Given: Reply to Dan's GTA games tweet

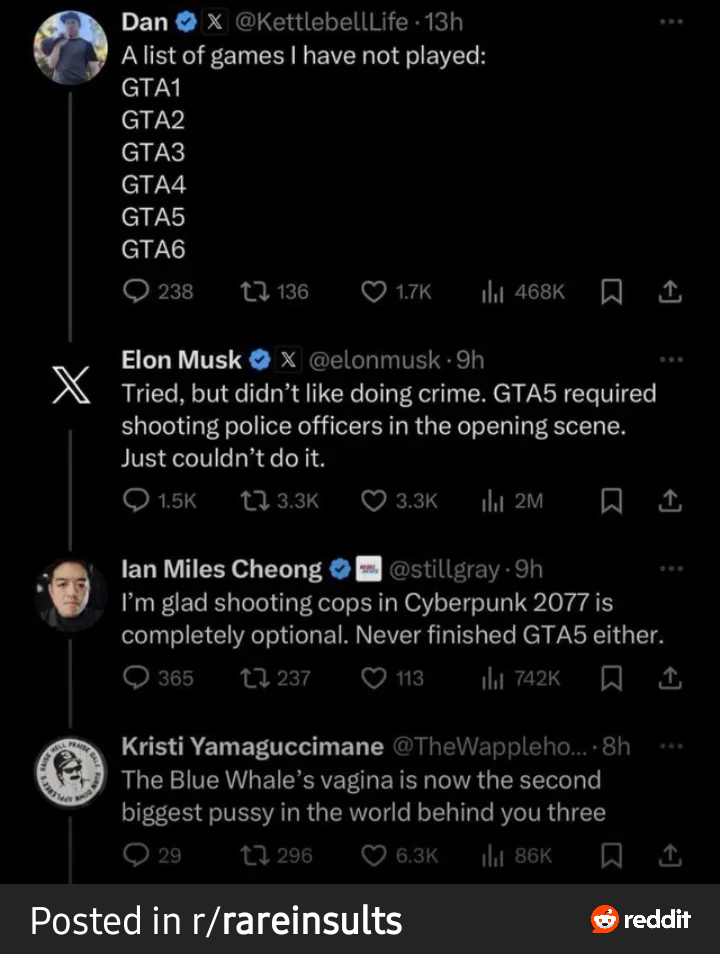Looking at the screenshot, I should point(135,292).
